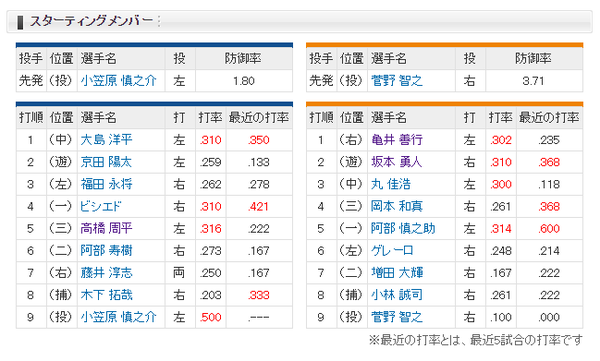
Task: Select 丸 佳浩's batting average .300
Action: [x=501, y=185]
